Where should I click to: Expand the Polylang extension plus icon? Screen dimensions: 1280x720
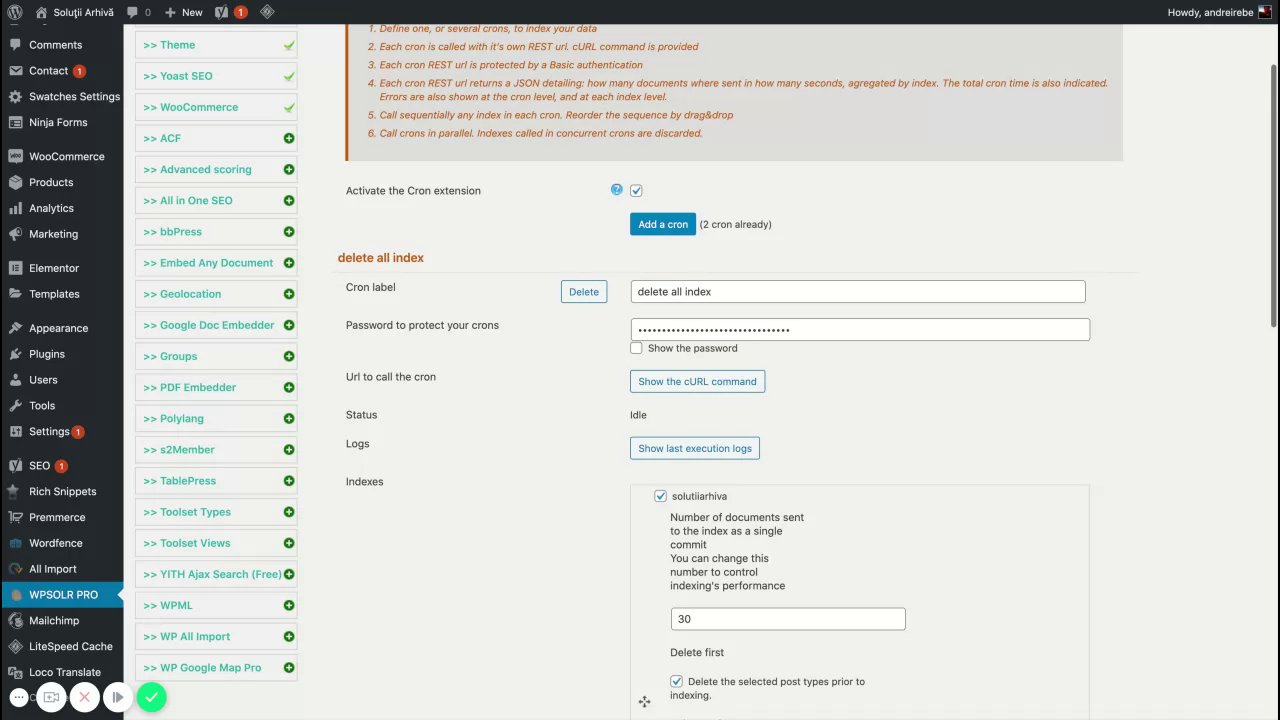pyautogui.click(x=289, y=419)
